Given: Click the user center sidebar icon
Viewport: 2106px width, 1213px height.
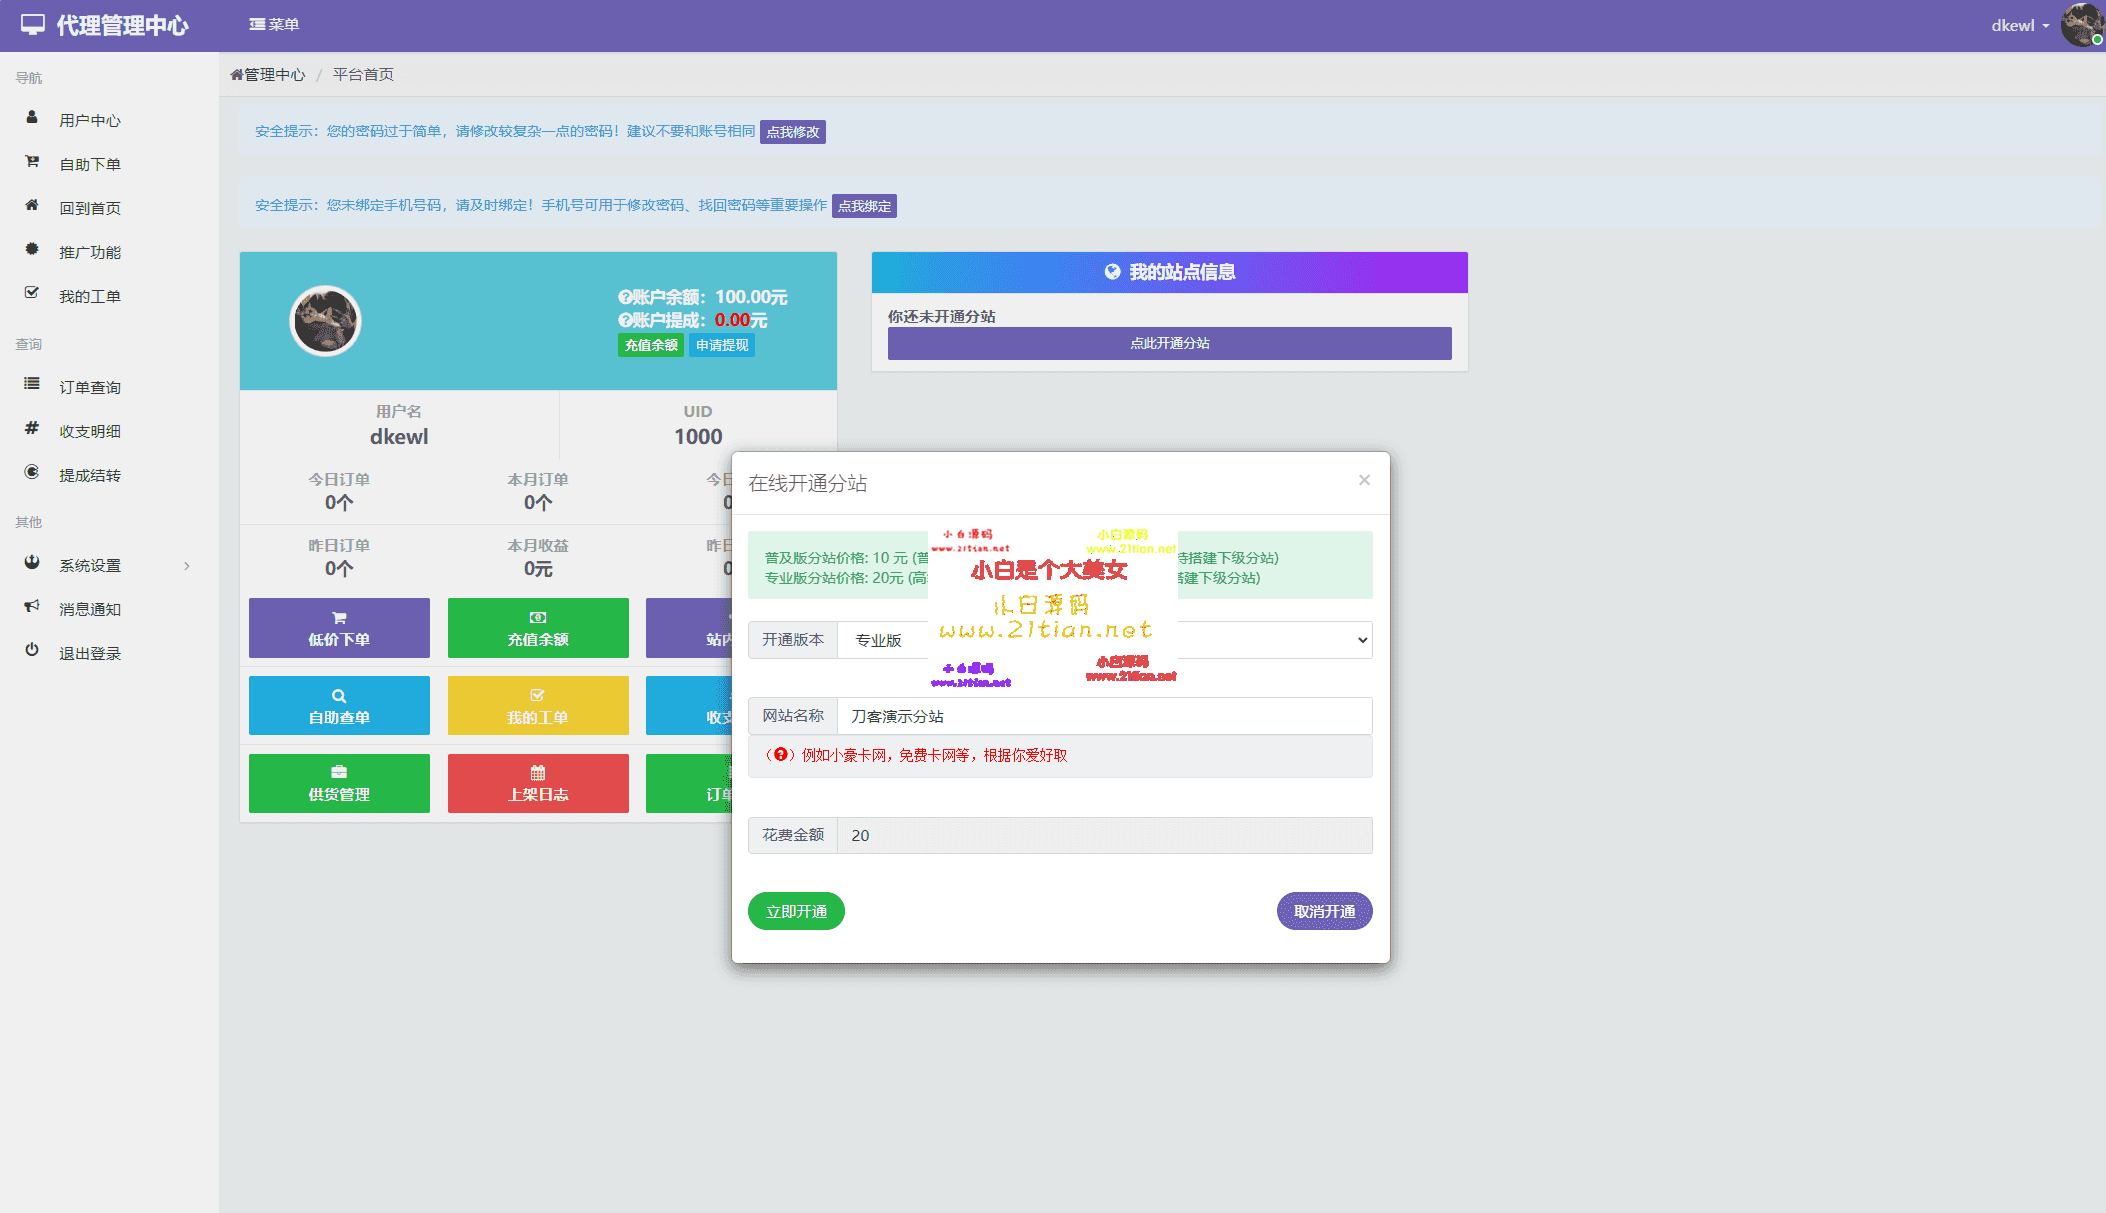Looking at the screenshot, I should [x=32, y=118].
